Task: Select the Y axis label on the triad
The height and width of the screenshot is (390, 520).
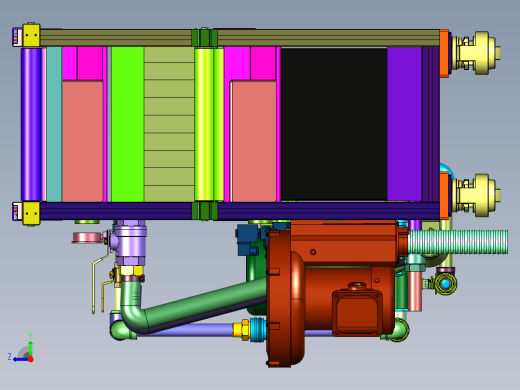Action: (x=30, y=336)
